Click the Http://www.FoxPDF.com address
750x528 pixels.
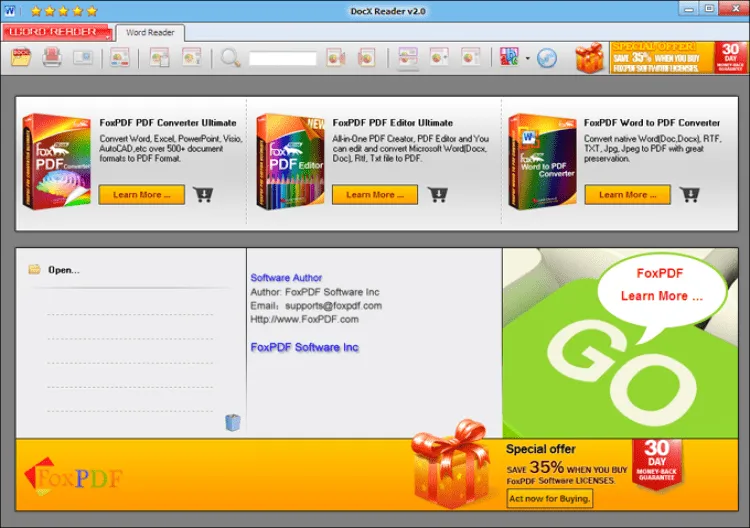click(304, 319)
